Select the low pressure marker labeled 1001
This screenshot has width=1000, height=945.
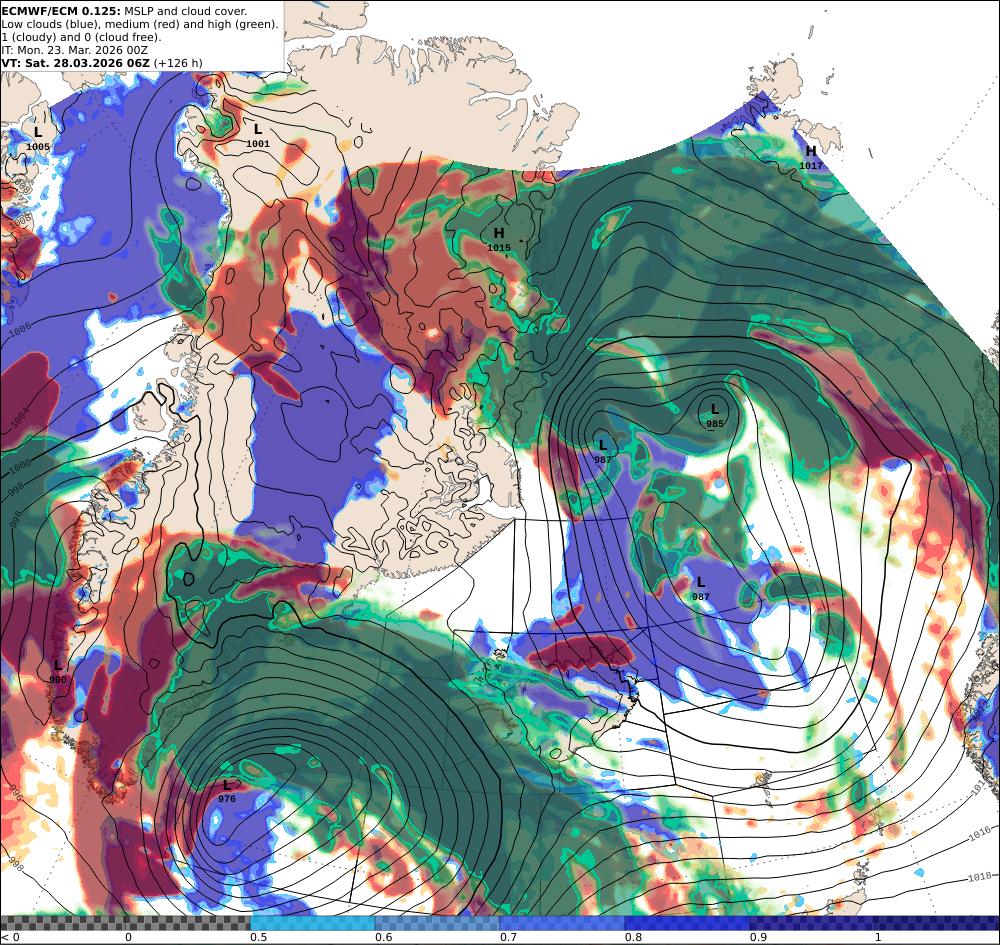[x=258, y=136]
